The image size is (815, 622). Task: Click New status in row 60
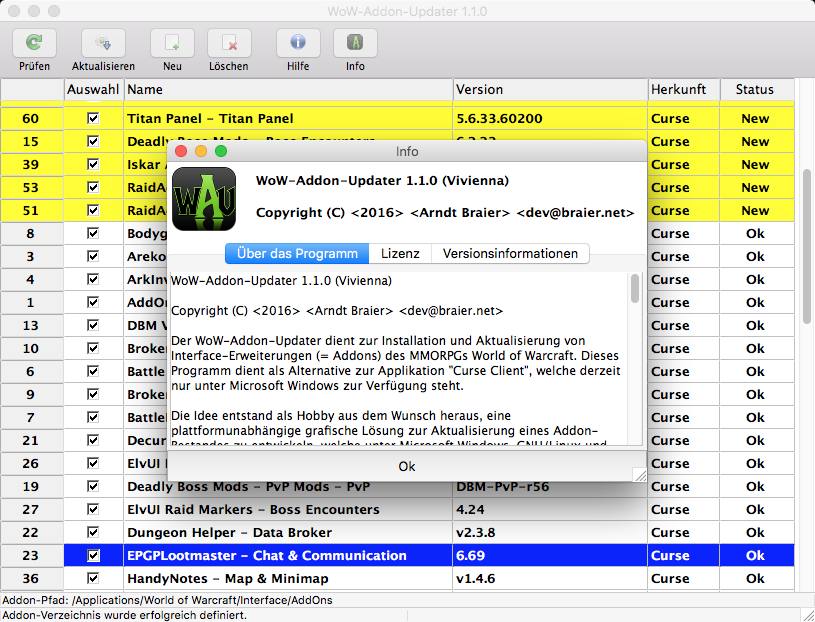click(757, 118)
